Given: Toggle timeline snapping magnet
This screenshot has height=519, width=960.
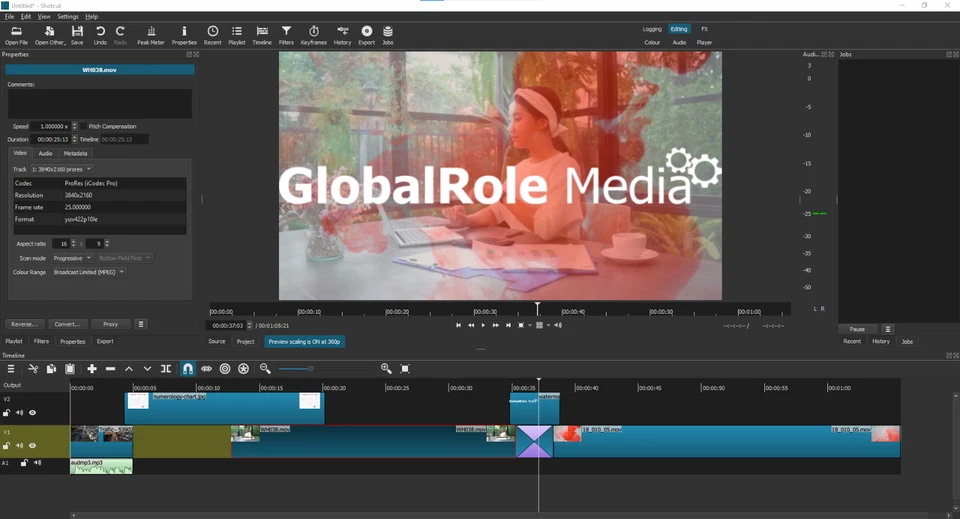Looking at the screenshot, I should (x=188, y=368).
